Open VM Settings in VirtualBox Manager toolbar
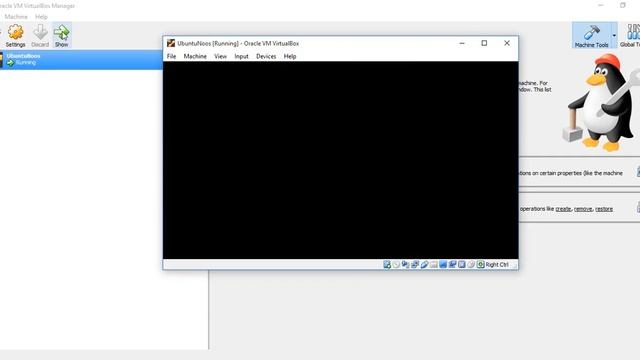Image resolution: width=640 pixels, height=360 pixels. (x=16, y=36)
